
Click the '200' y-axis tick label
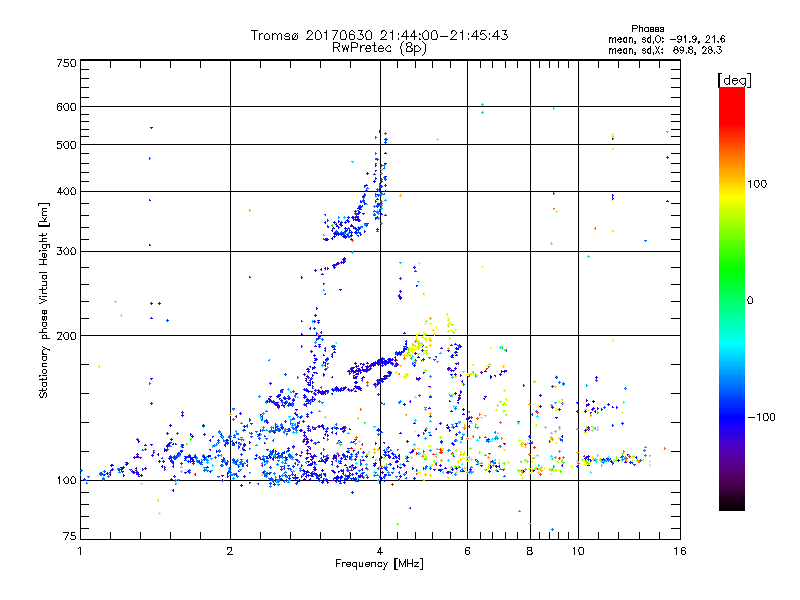click(66, 336)
